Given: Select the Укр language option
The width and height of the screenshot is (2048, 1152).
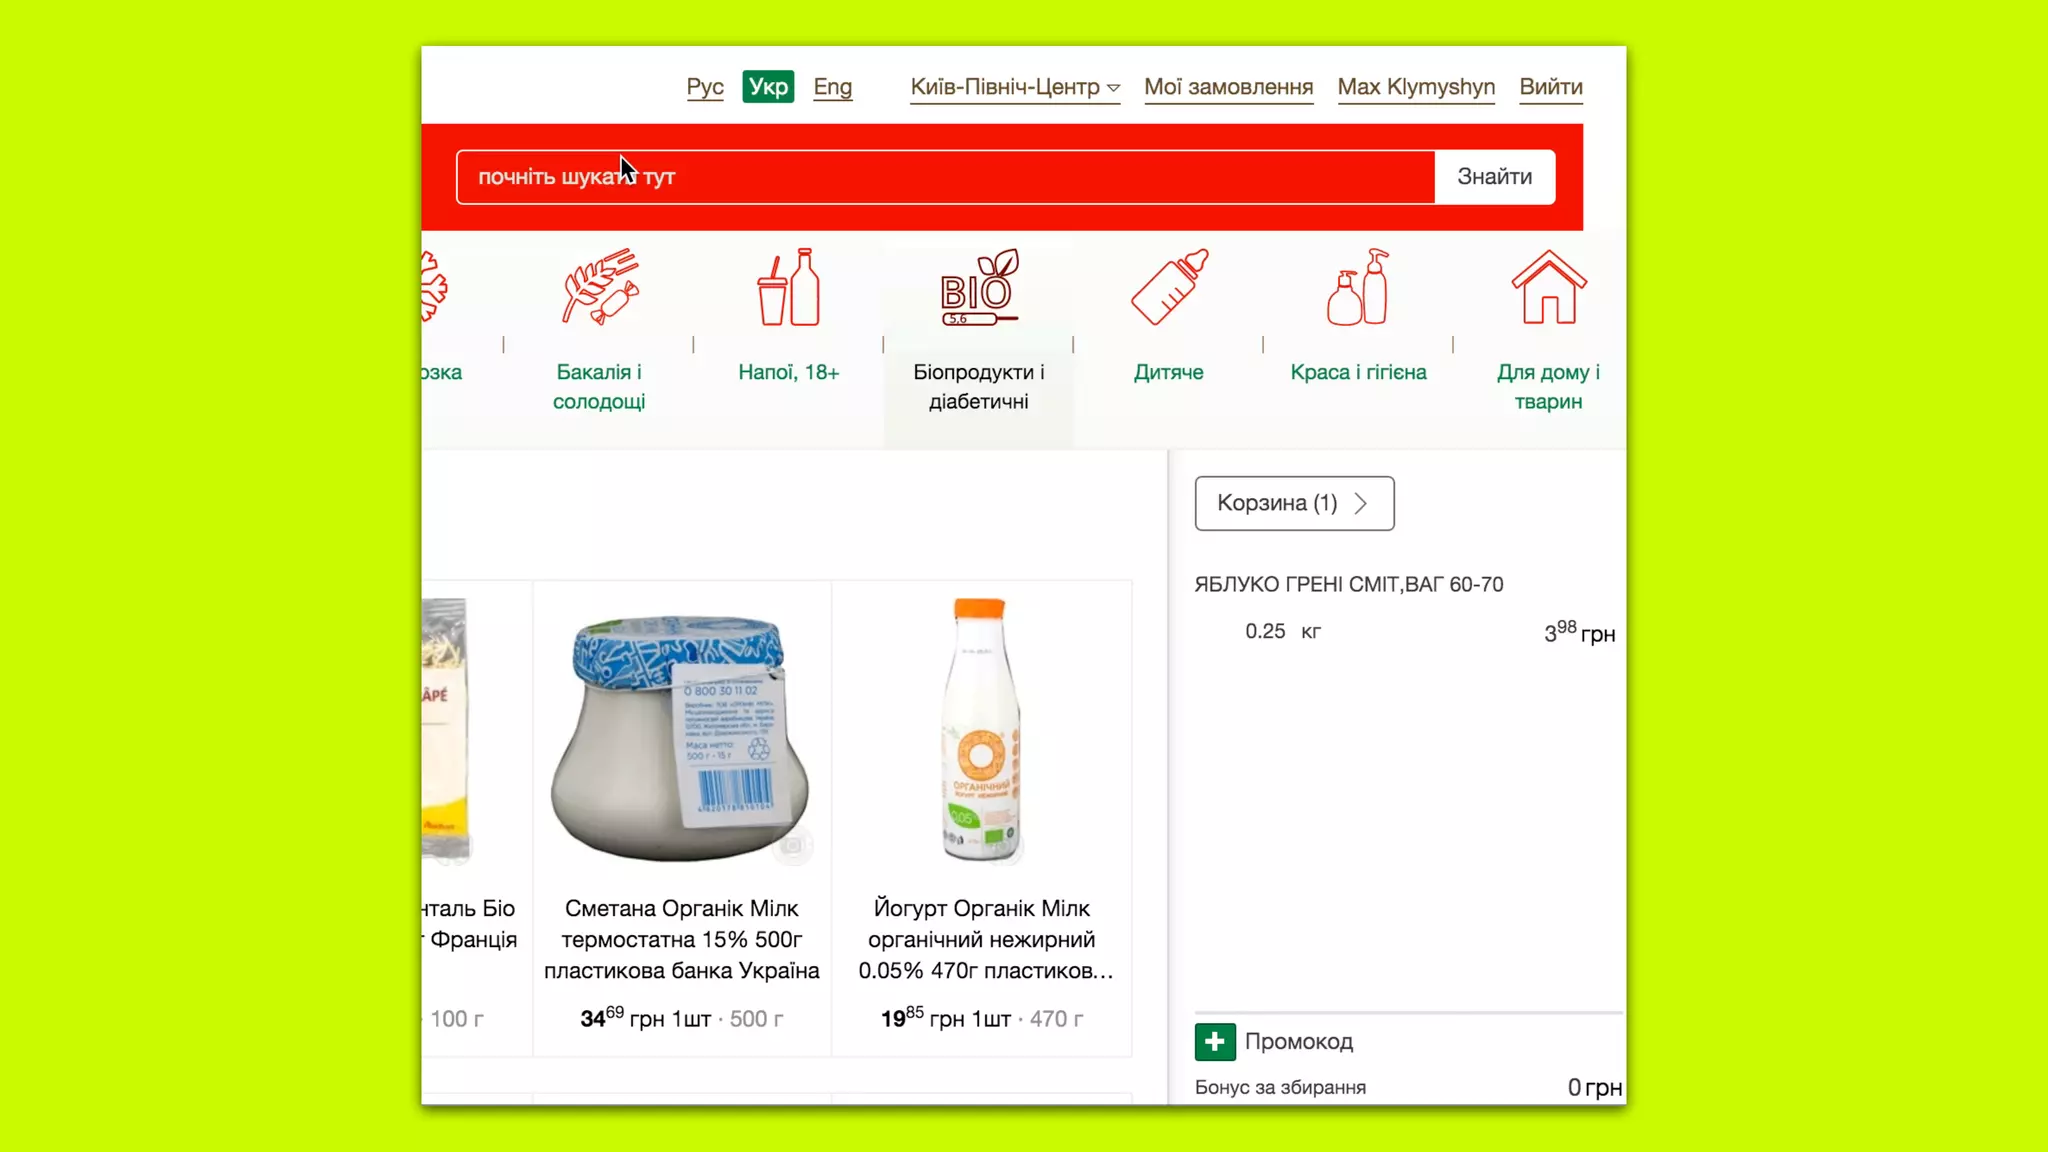Looking at the screenshot, I should point(768,87).
